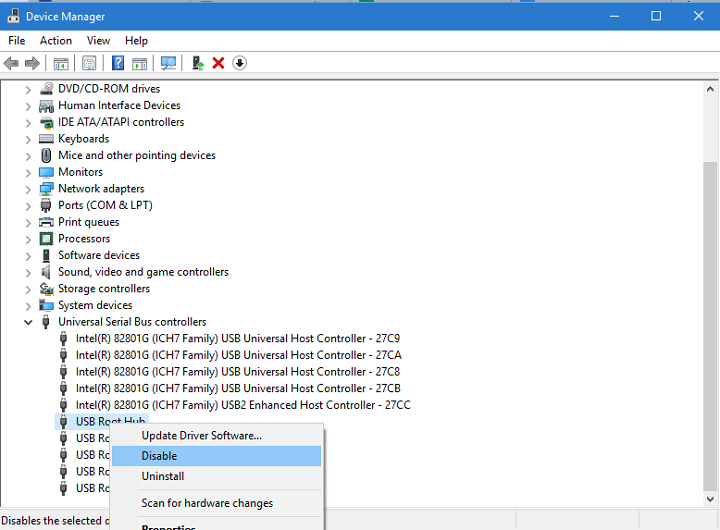The height and width of the screenshot is (530, 720).
Task: Click the Human Interface Devices icon
Action: point(46,106)
